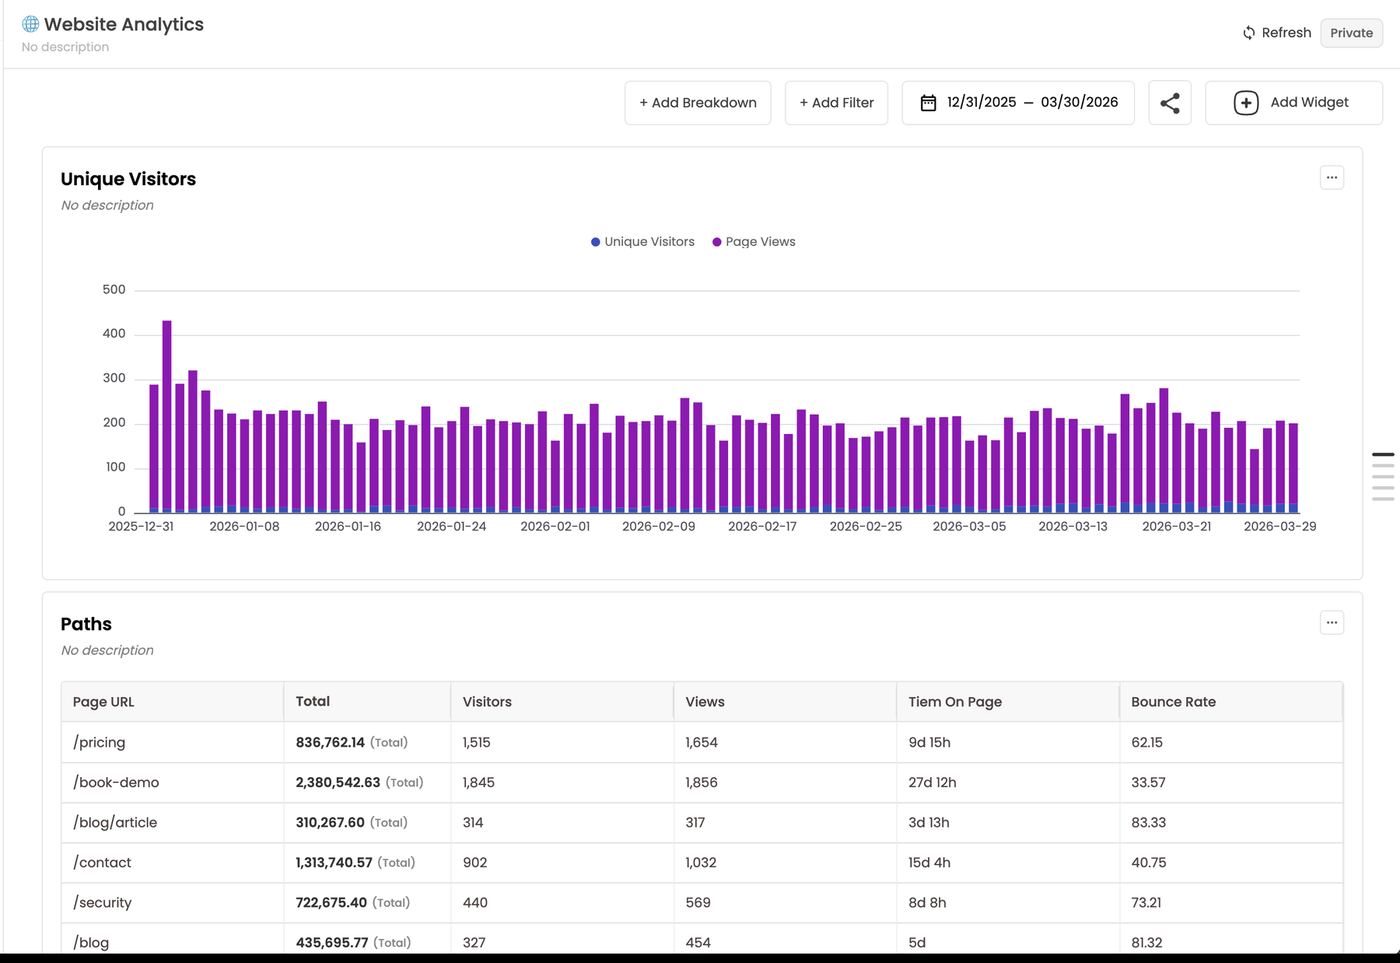
Task: Open Paths widget three-dot options menu
Action: pyautogui.click(x=1332, y=623)
